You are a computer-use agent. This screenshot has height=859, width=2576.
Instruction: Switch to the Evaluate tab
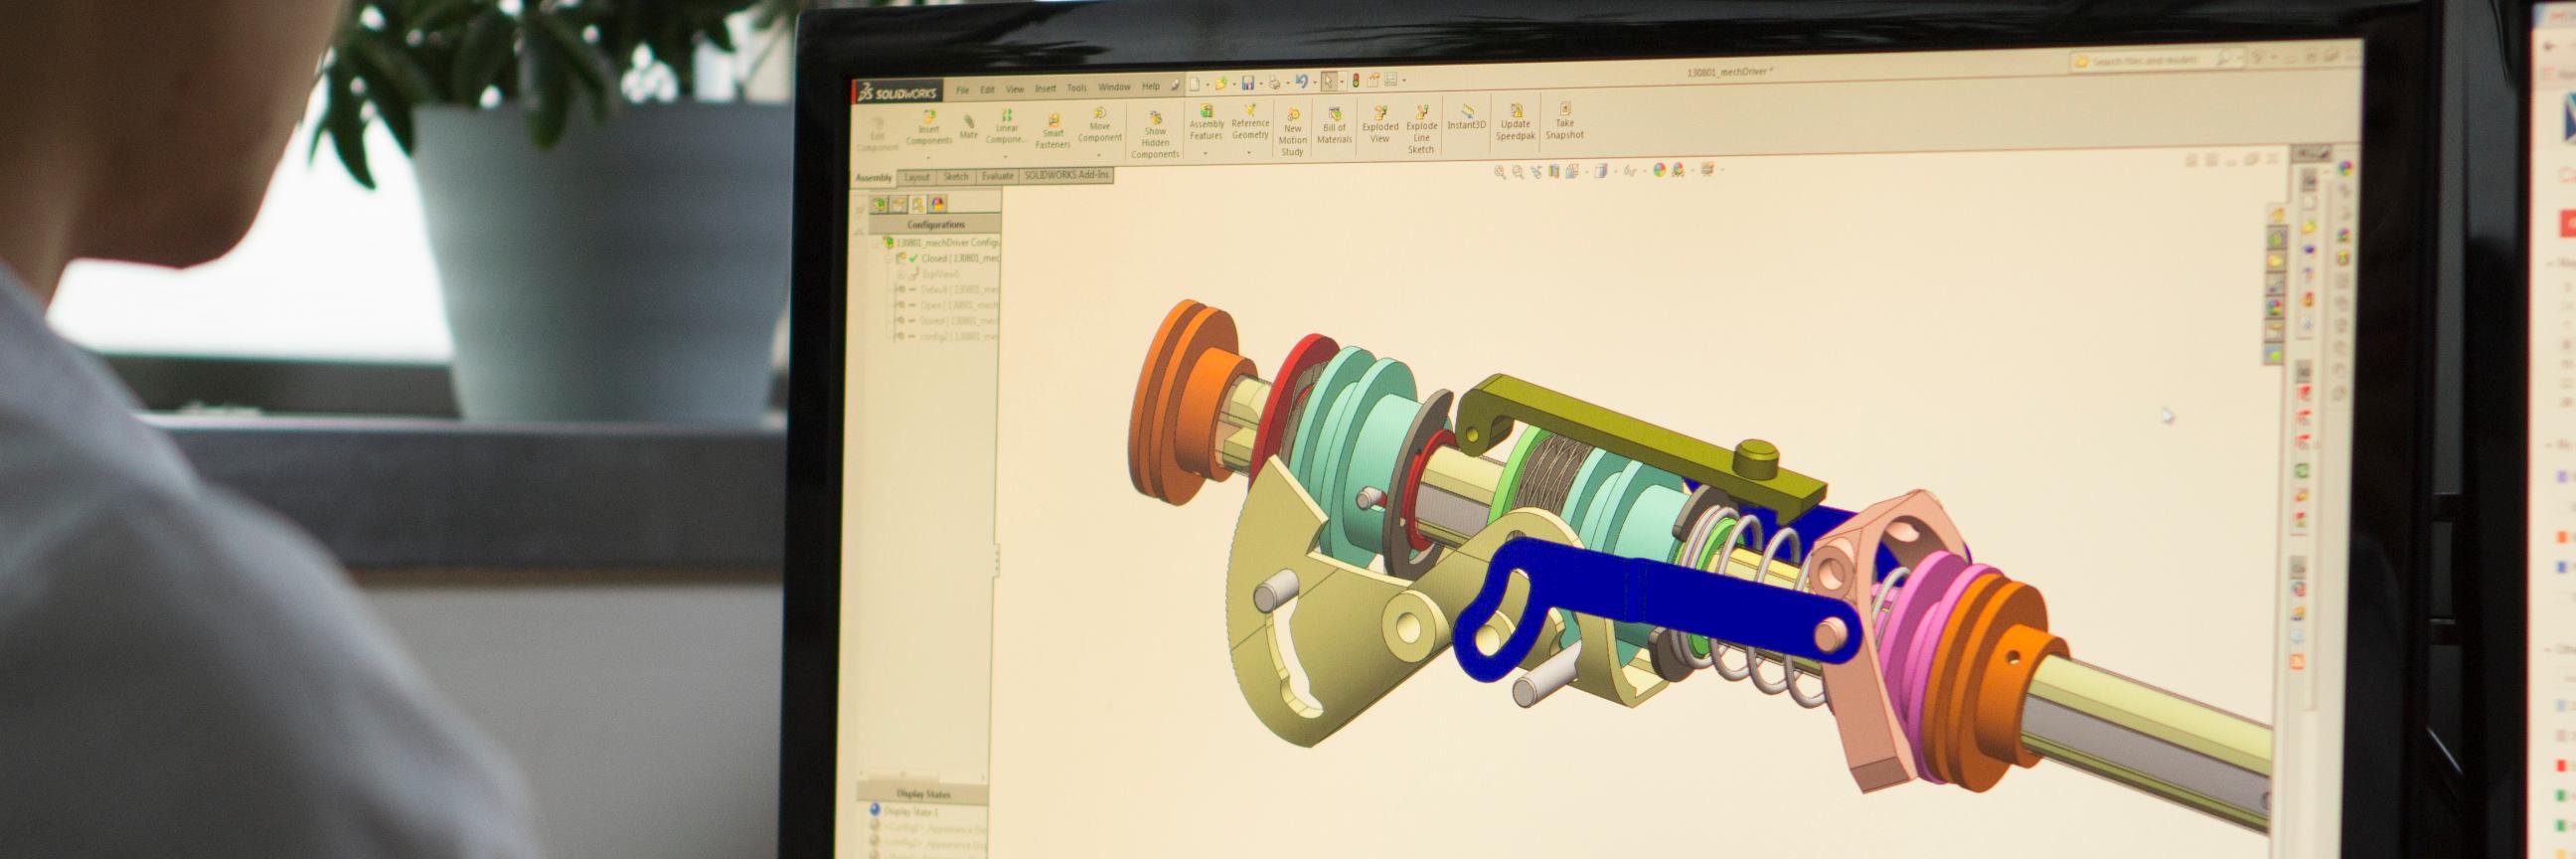[x=997, y=176]
